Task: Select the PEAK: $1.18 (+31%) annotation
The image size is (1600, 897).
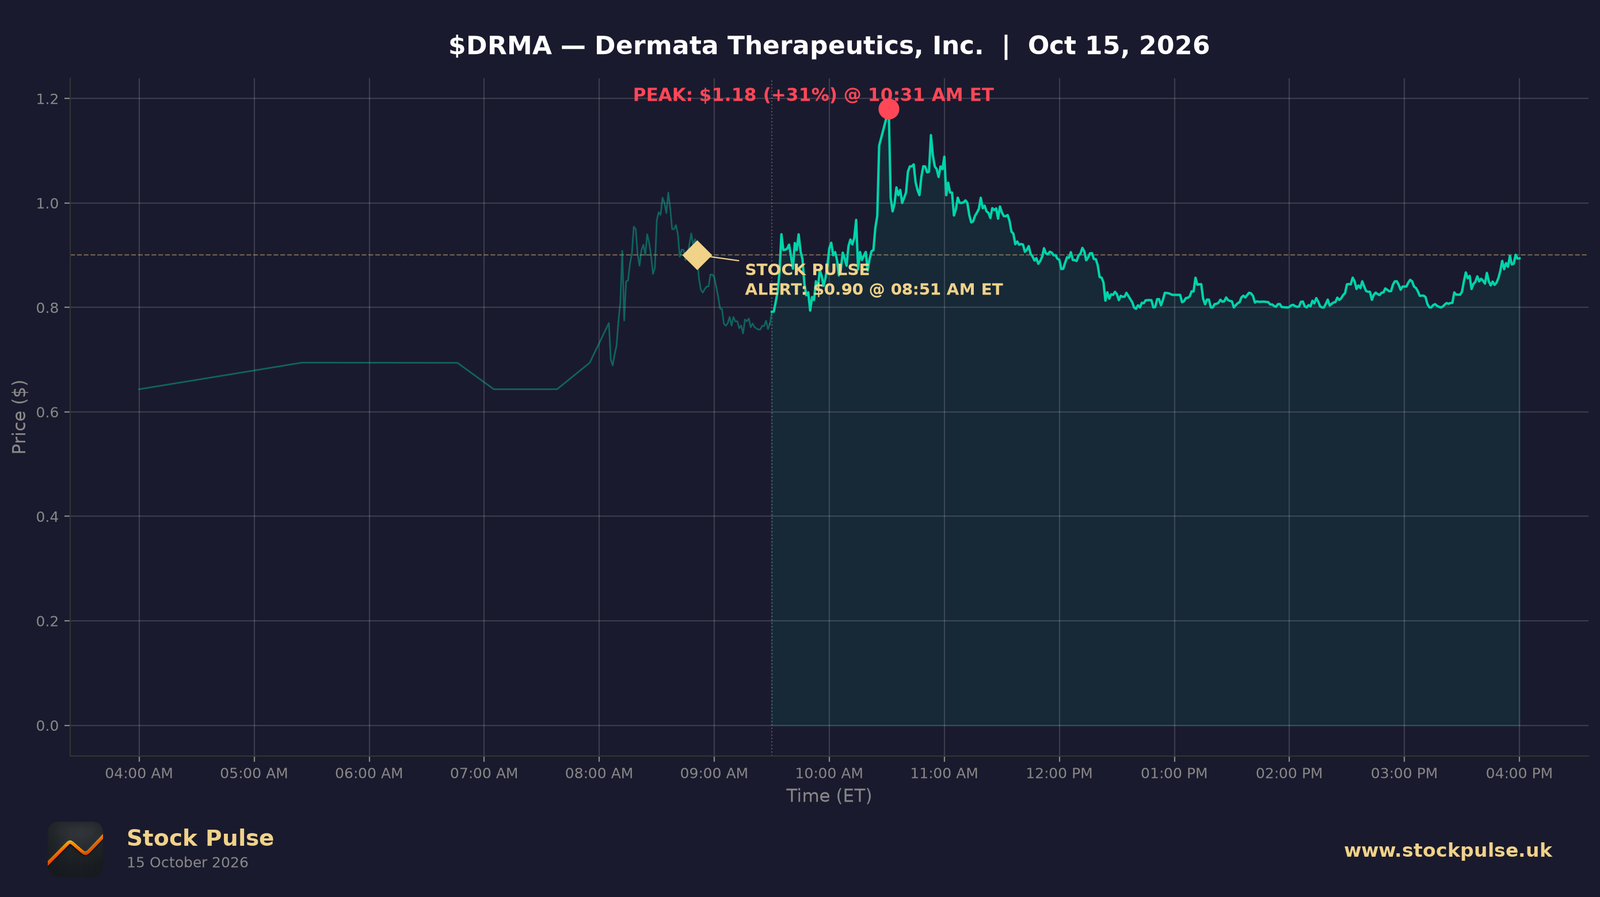Action: (813, 95)
